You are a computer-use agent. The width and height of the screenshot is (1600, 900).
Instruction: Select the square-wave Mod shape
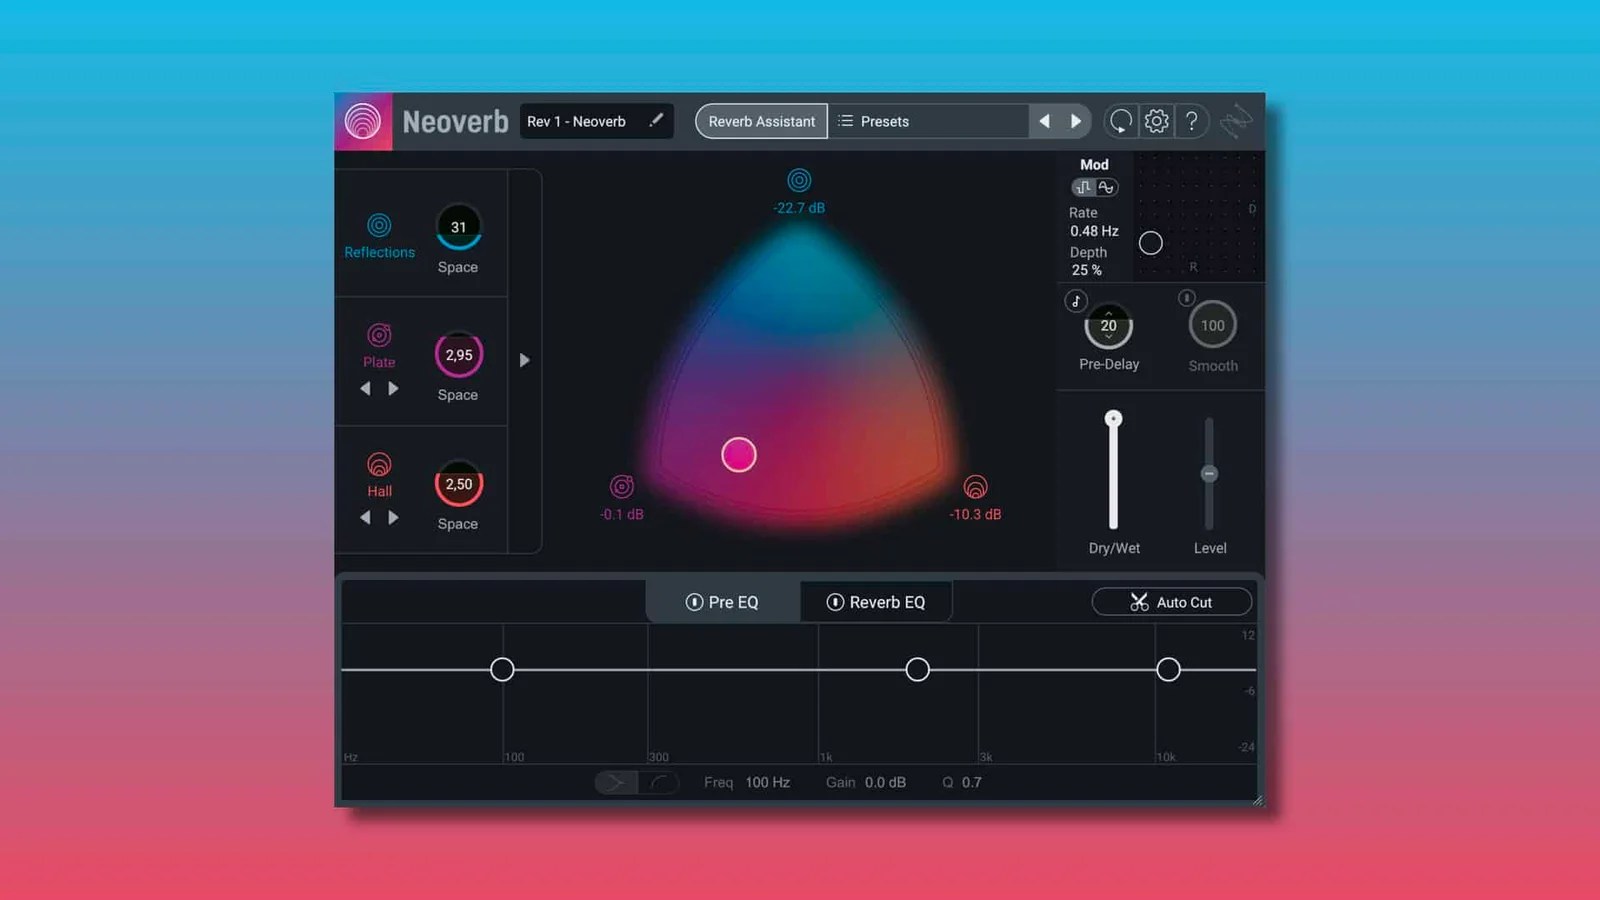pos(1083,187)
